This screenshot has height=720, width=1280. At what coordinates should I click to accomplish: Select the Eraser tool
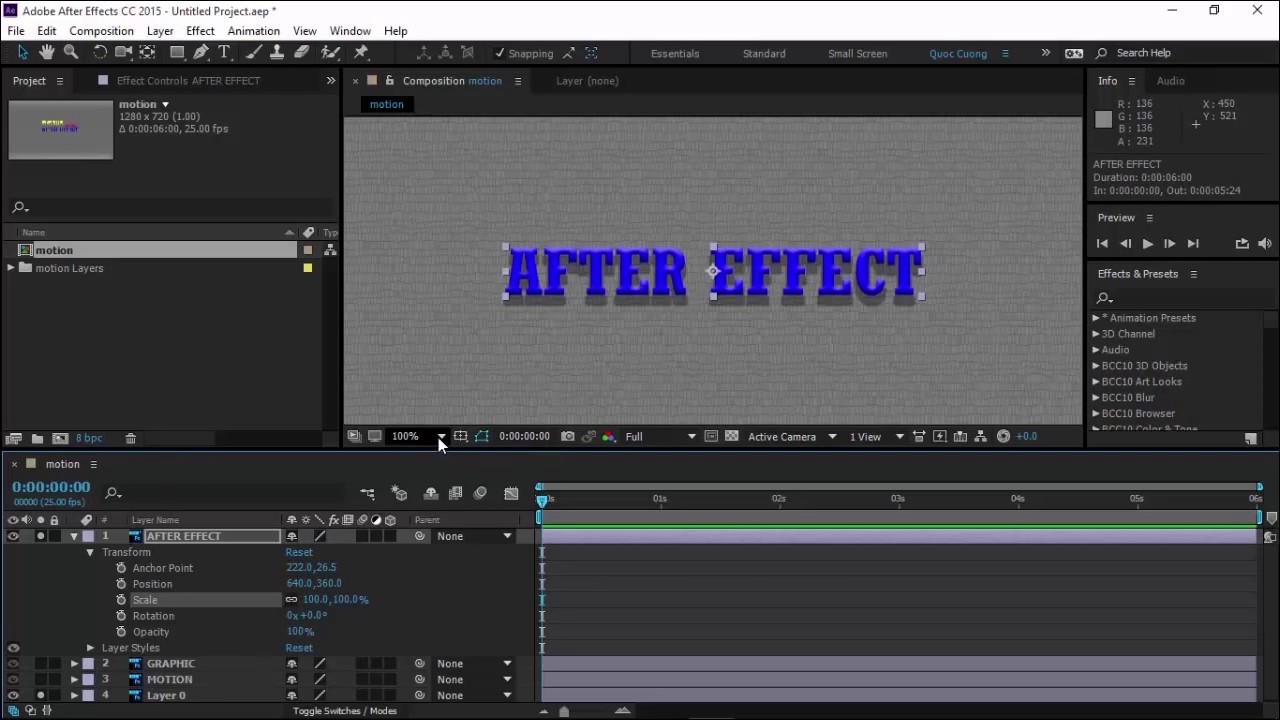coord(302,53)
